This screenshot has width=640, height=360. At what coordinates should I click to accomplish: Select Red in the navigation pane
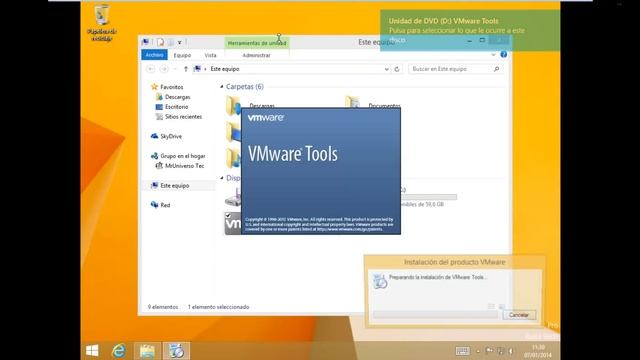pos(165,205)
